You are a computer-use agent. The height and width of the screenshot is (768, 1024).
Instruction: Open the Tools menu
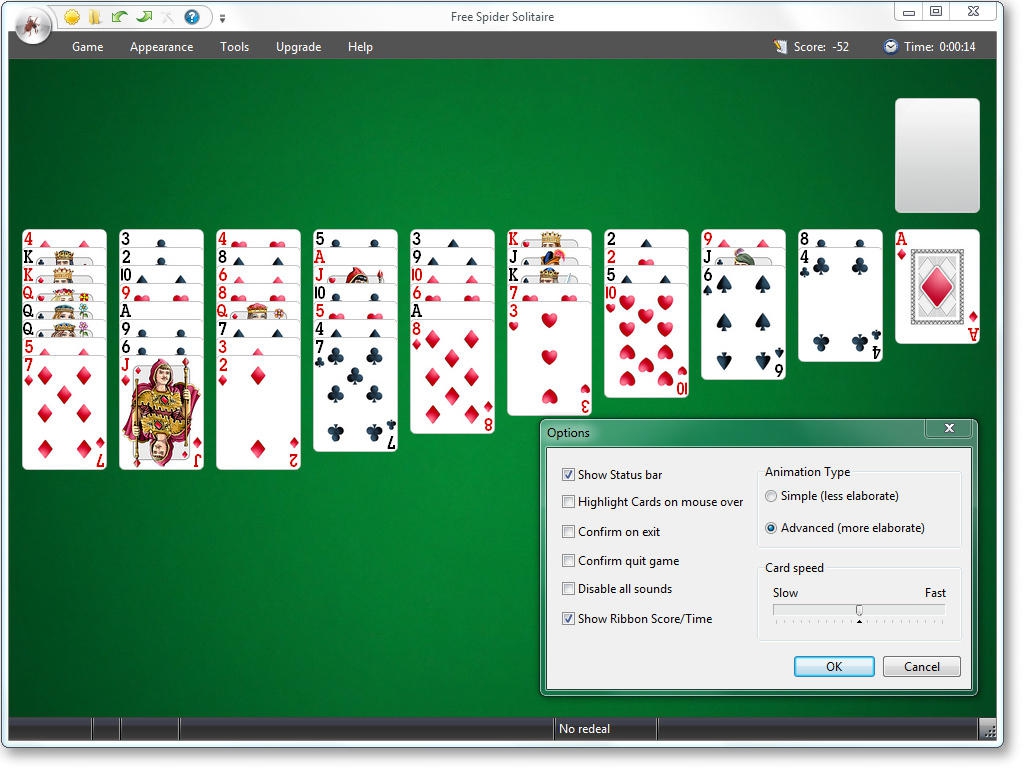pyautogui.click(x=234, y=47)
